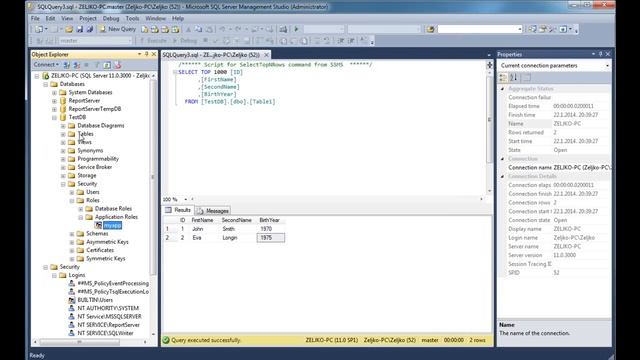This screenshot has width=640, height=360.
Task: Close the SQLQuery3.sql document tab
Action: tap(266, 55)
